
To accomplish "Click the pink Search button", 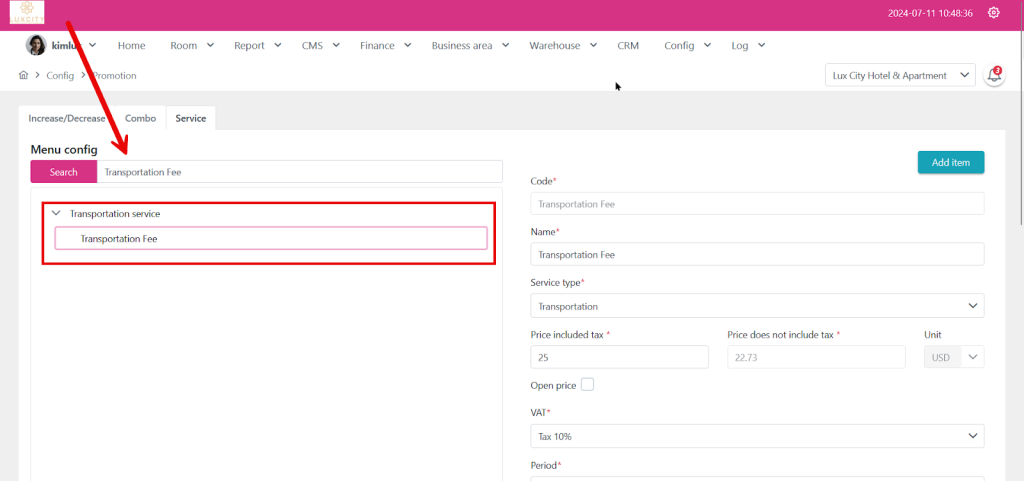I will [x=63, y=172].
